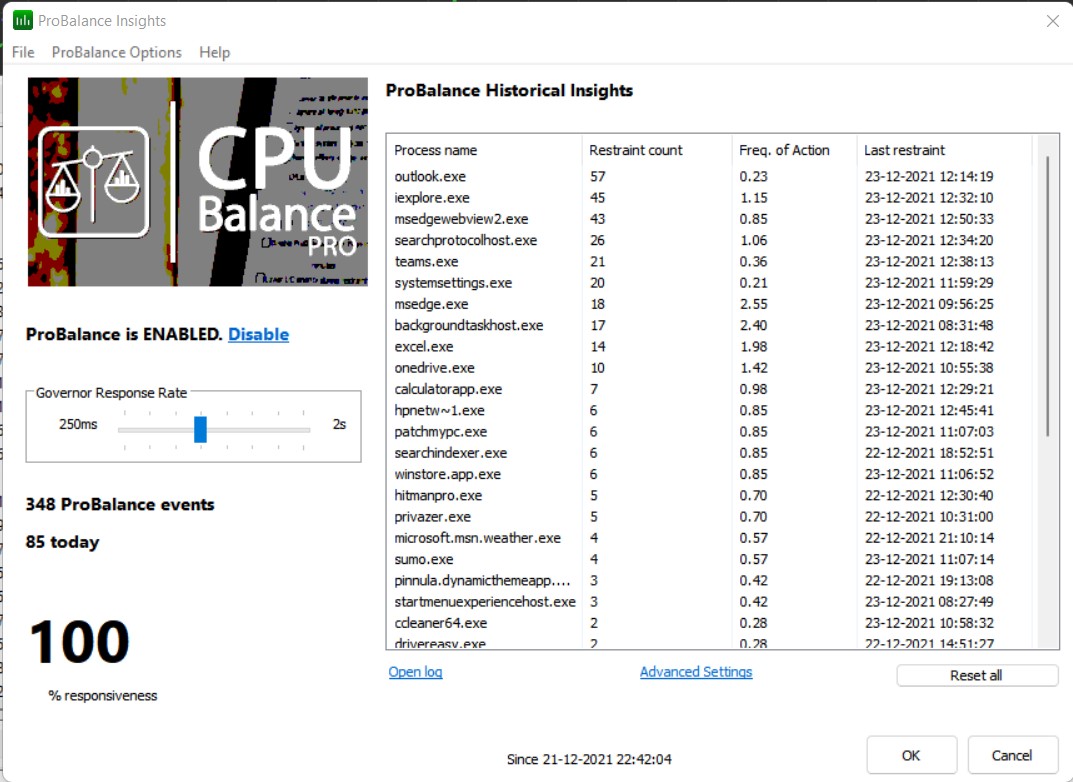Select the sumo.exe row
Screen dimensions: 1073x782
tap(709, 559)
